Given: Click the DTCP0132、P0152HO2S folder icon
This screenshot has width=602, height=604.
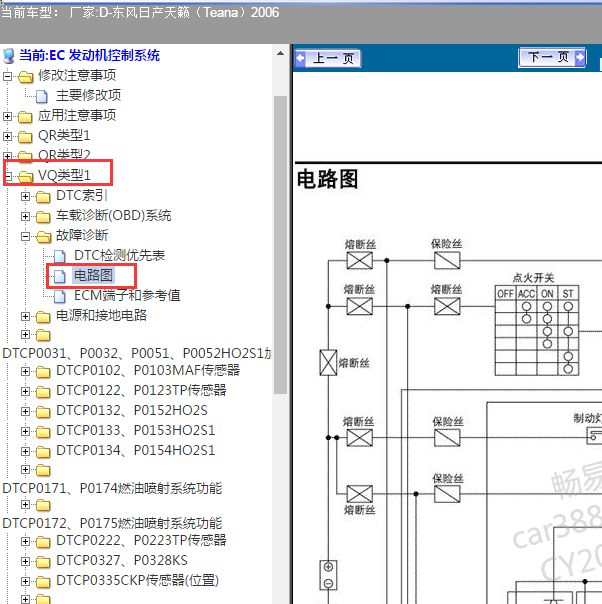Looking at the screenshot, I should click(x=43, y=412).
